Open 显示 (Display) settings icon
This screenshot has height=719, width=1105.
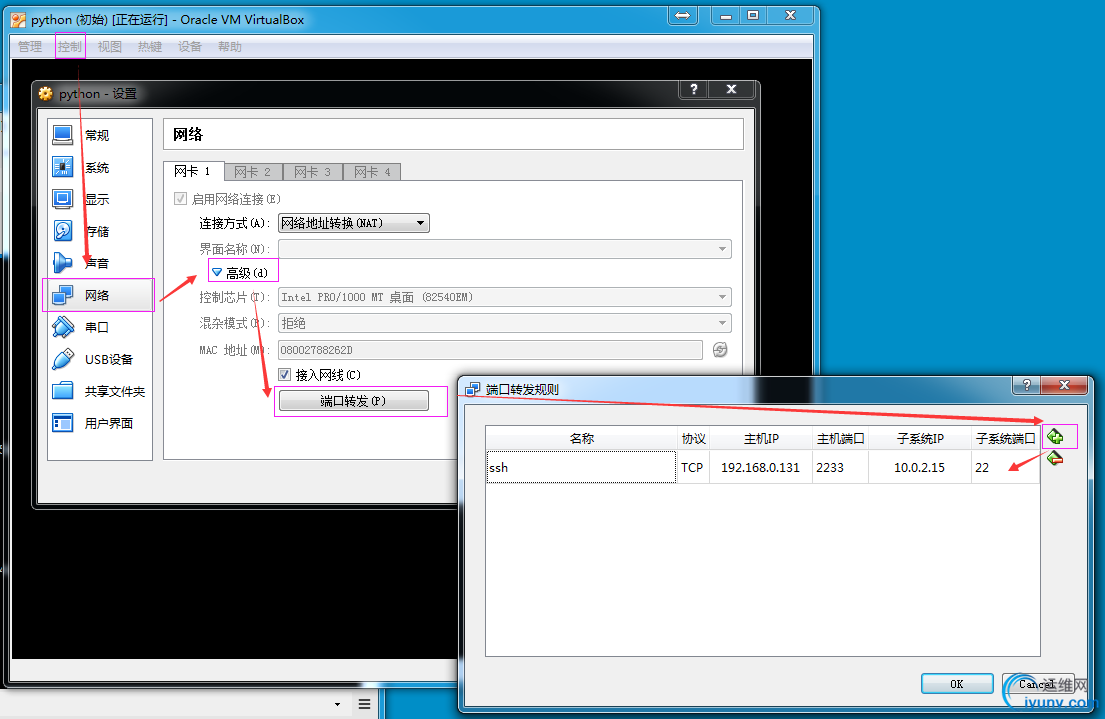(63, 199)
